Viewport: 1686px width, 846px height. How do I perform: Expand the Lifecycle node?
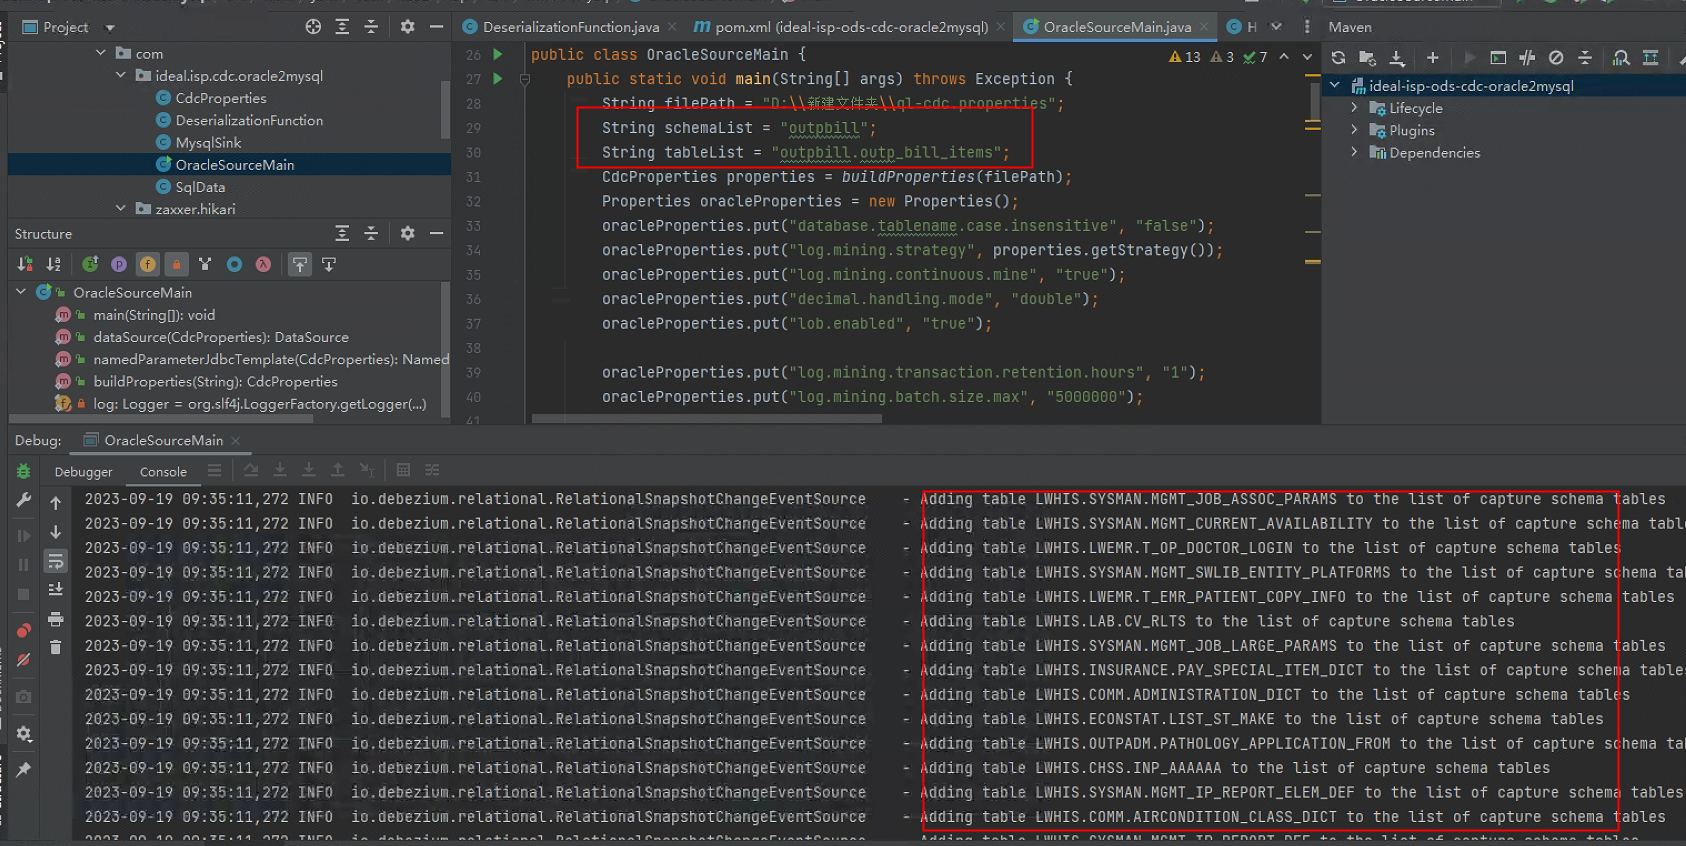[x=1355, y=108]
